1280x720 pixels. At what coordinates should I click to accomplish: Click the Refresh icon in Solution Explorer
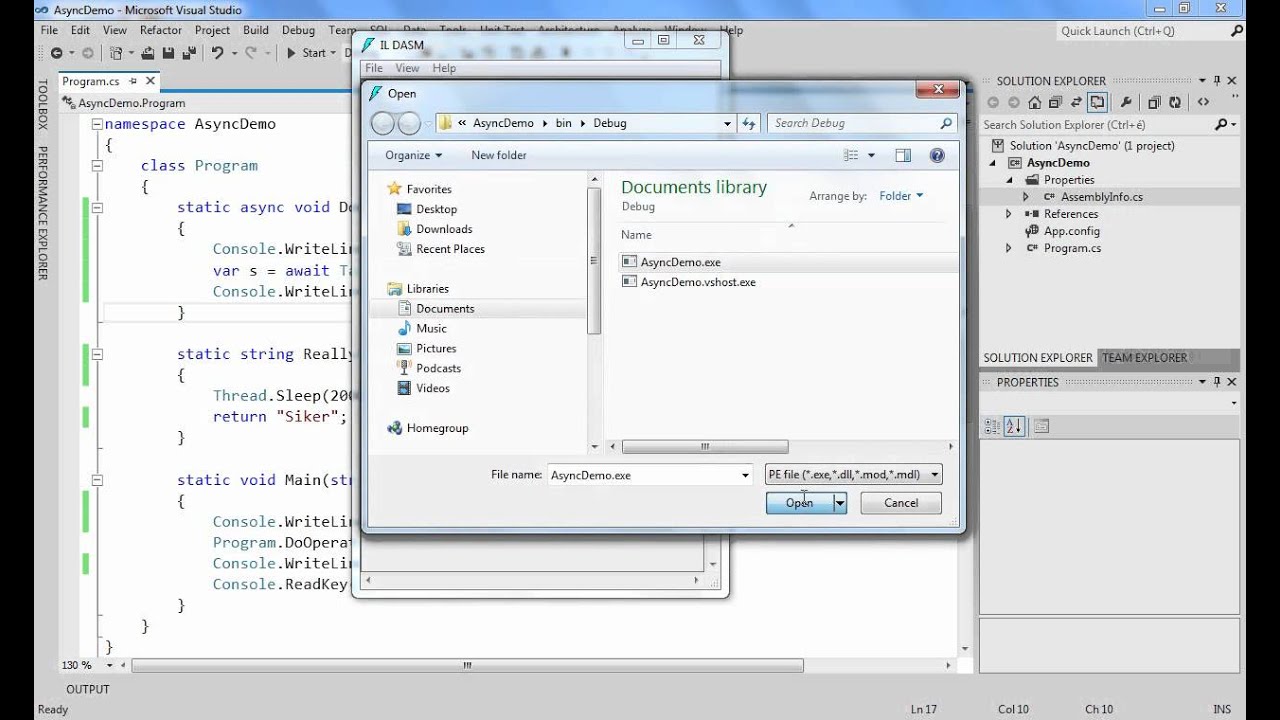tap(1174, 102)
